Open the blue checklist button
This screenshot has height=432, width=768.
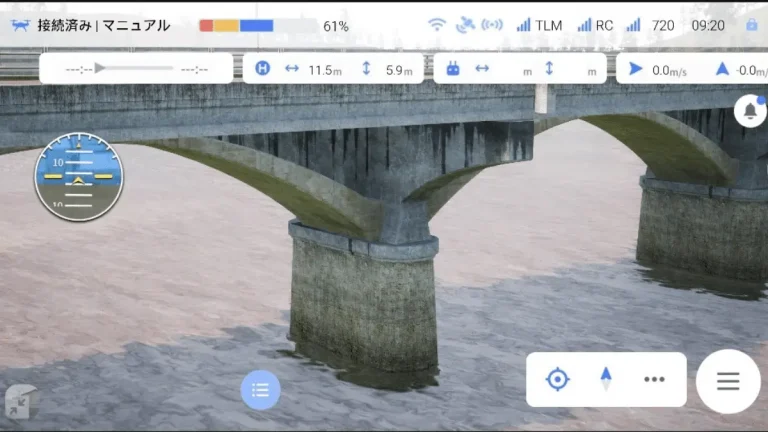[x=260, y=390]
